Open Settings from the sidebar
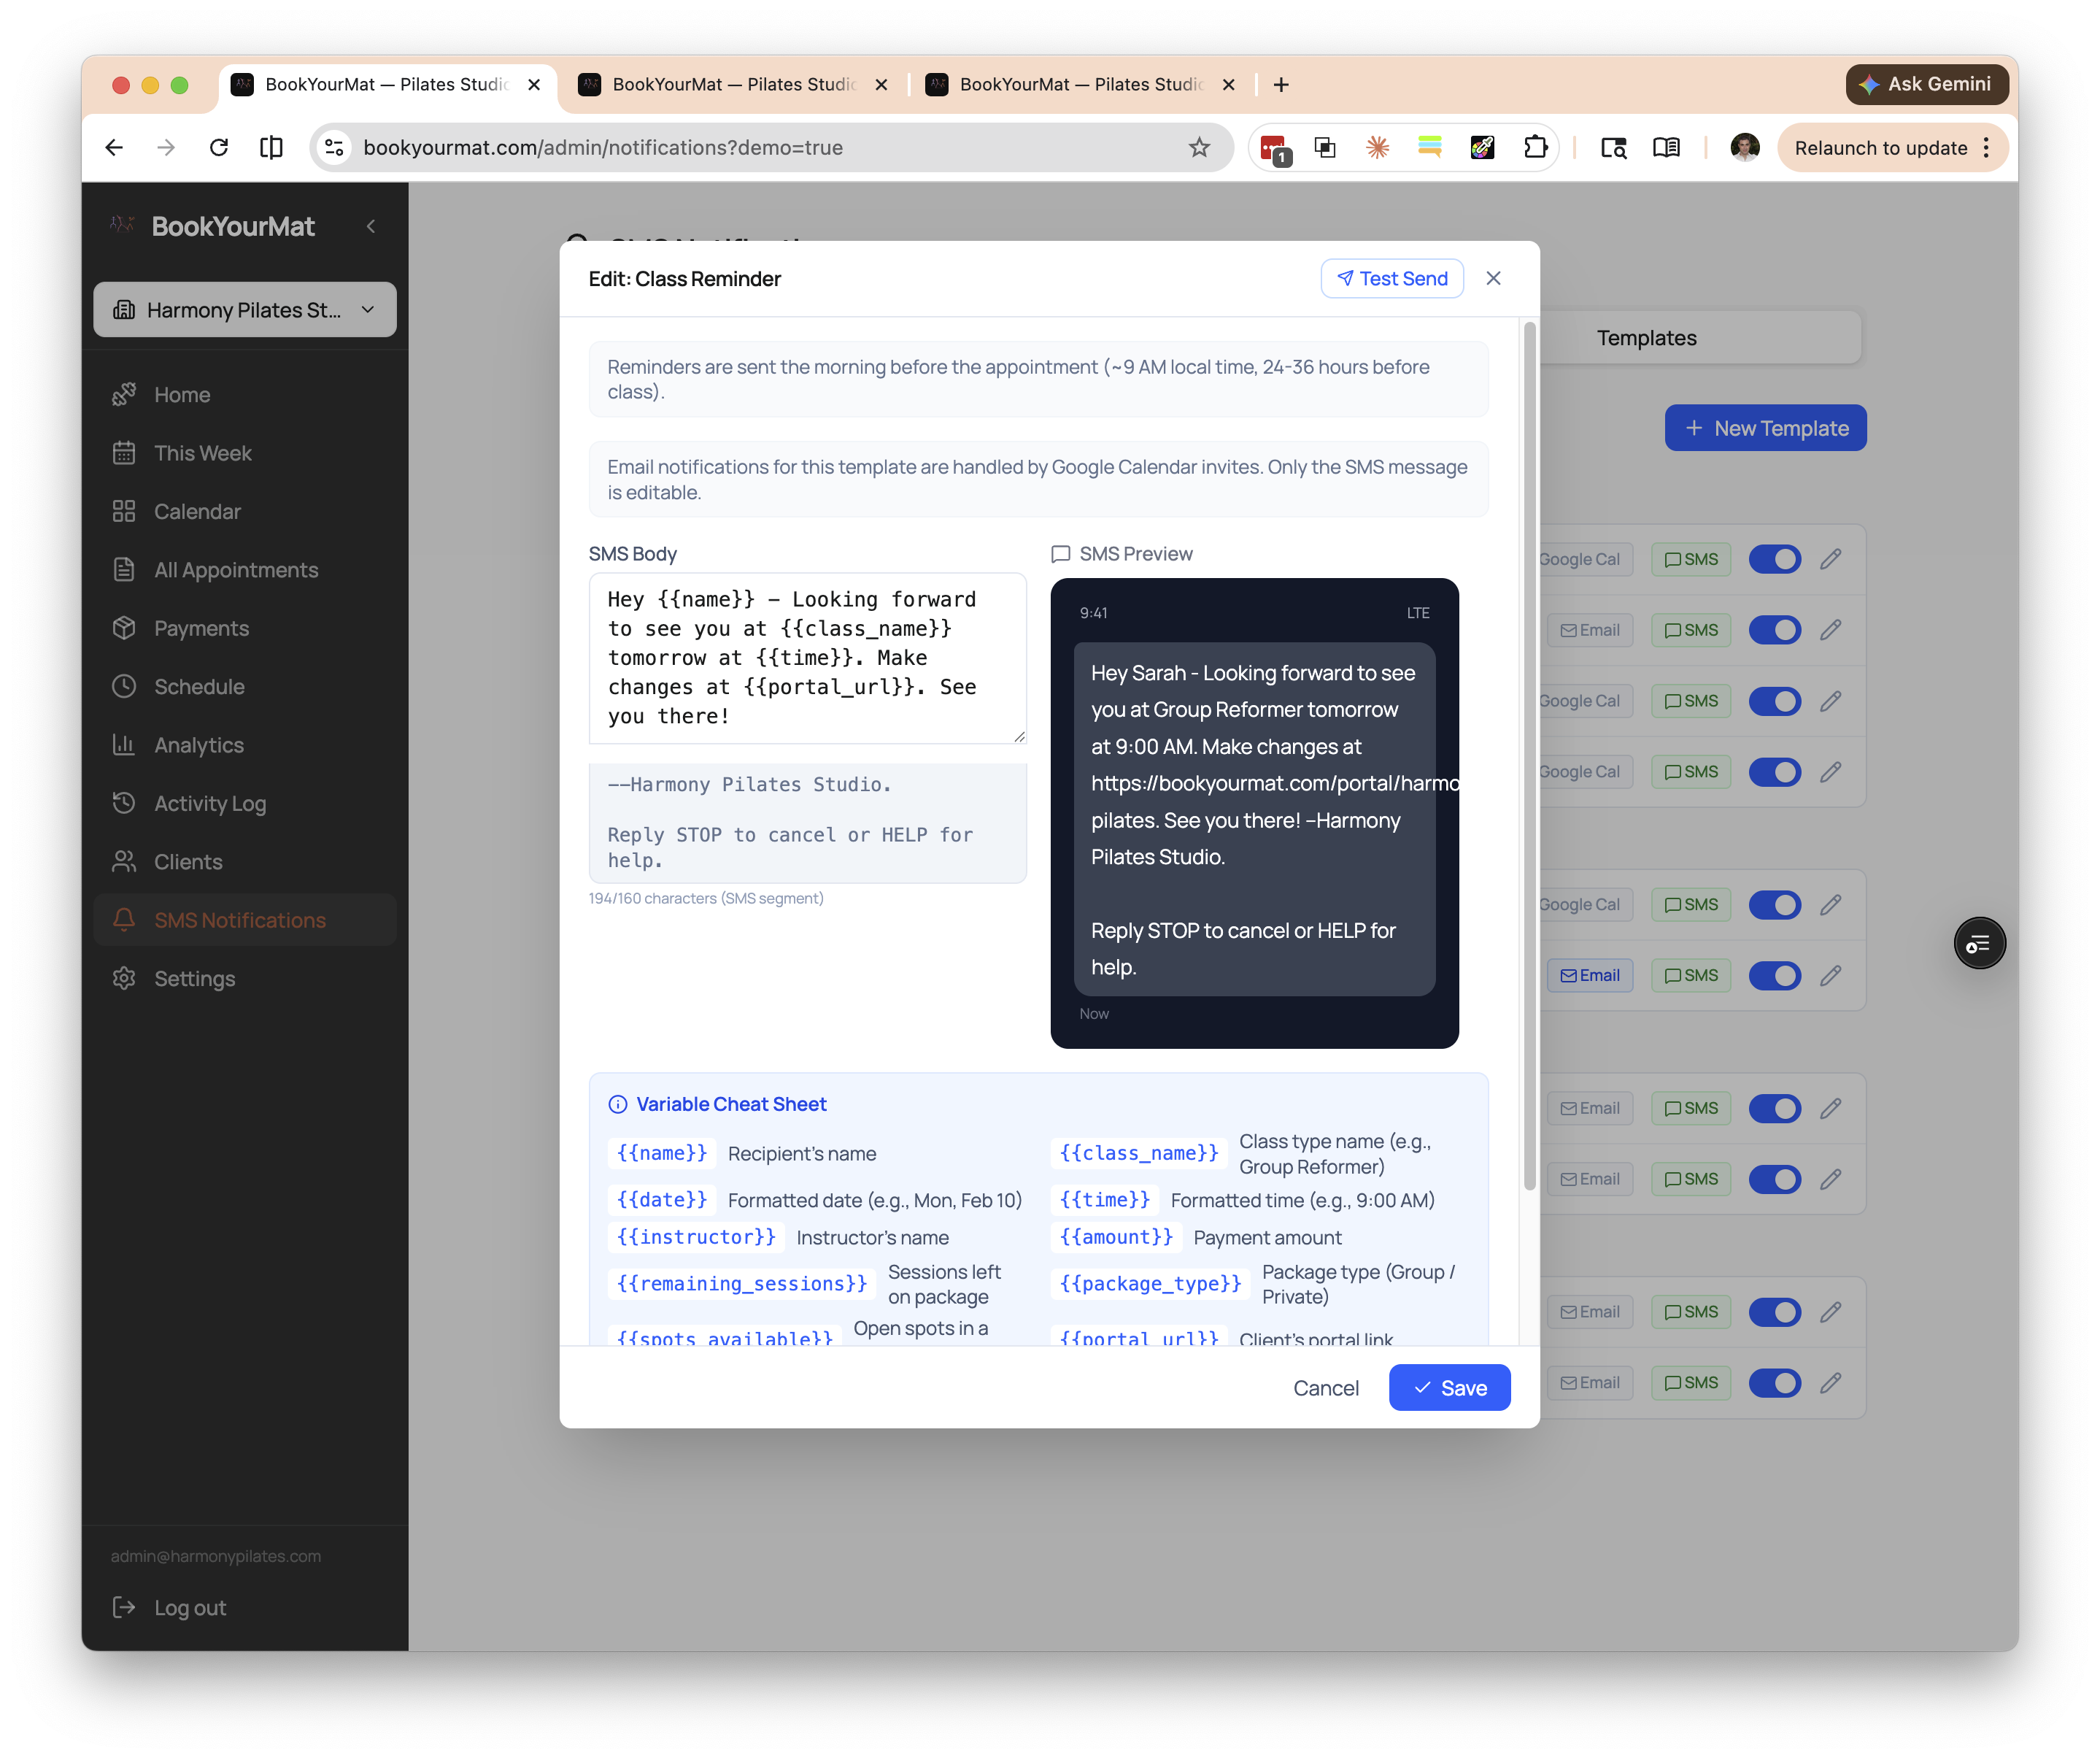The image size is (2100, 1759). [x=194, y=978]
